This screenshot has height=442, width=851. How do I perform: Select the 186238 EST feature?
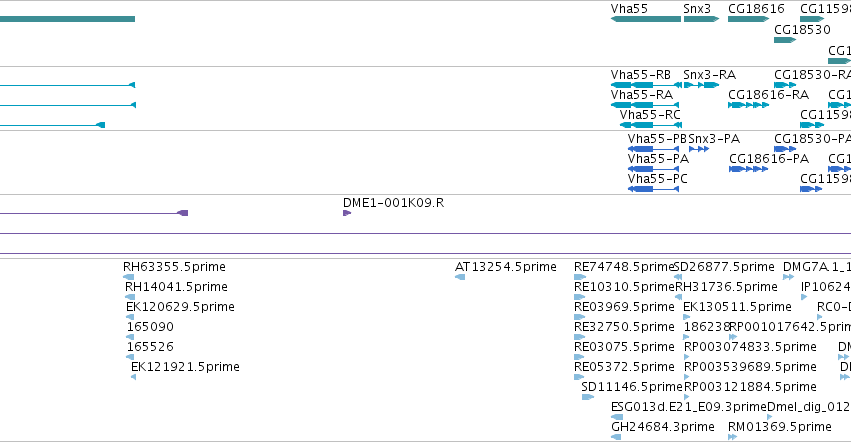686,337
